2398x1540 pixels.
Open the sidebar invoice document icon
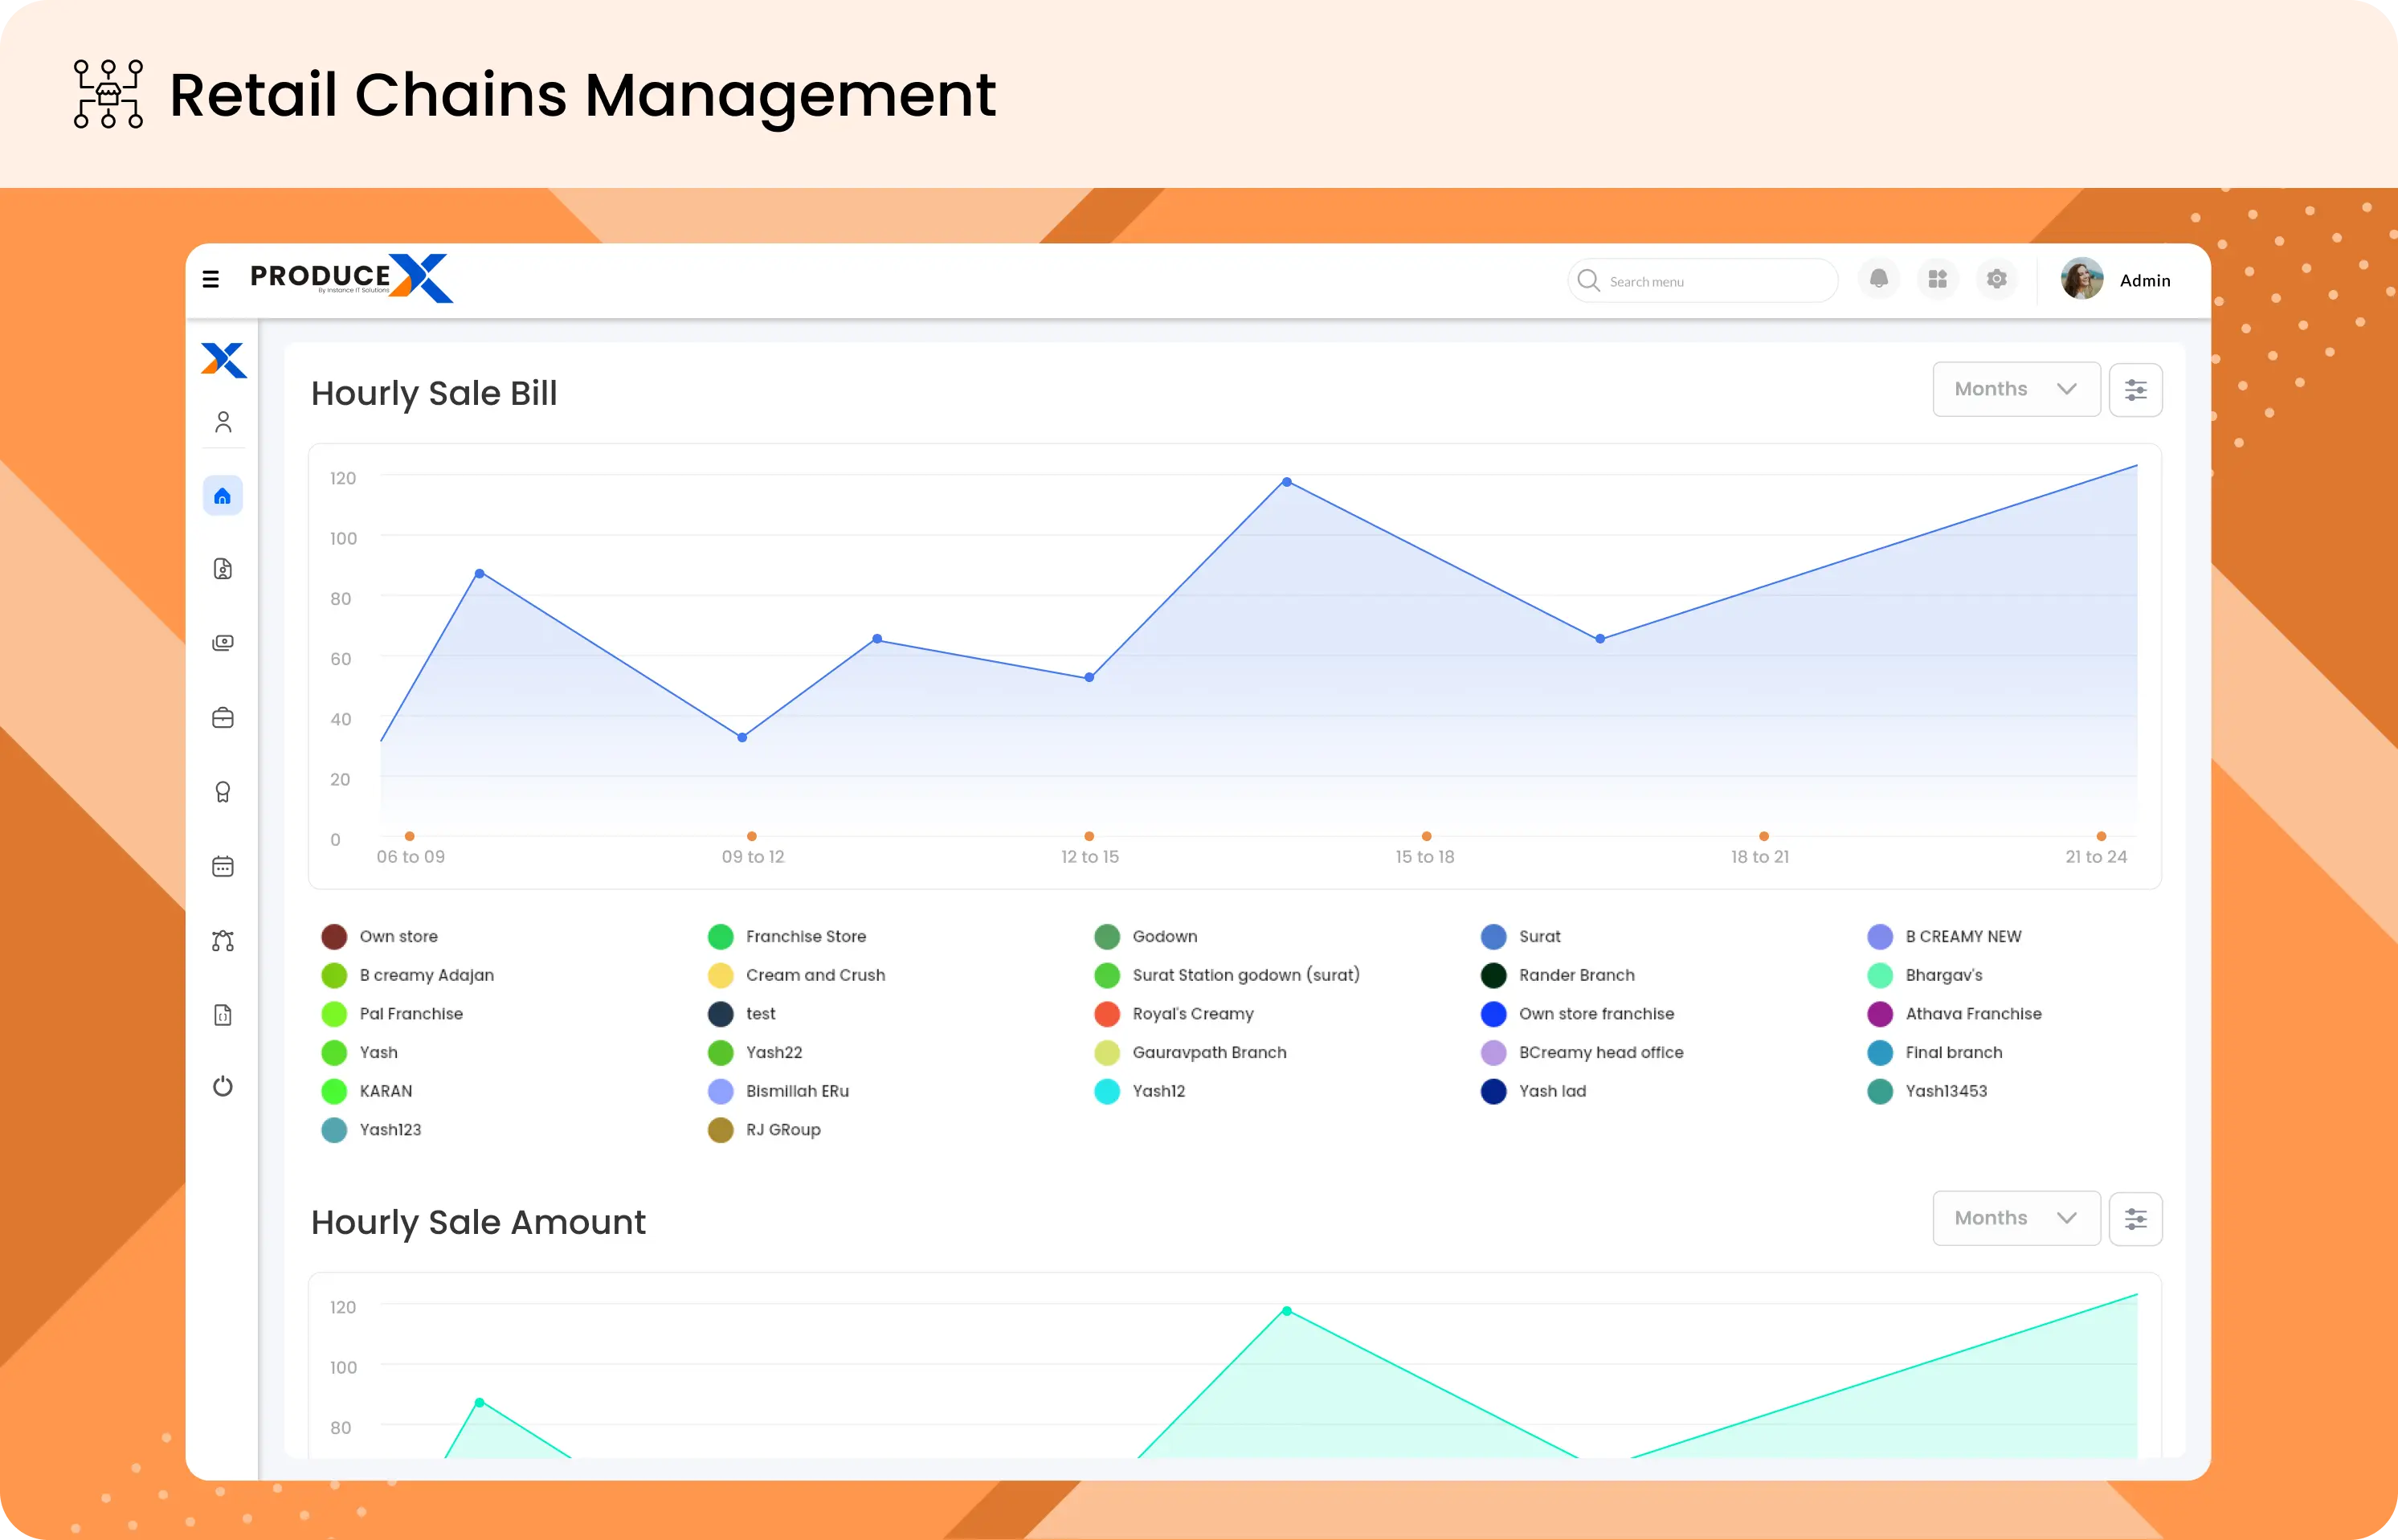(x=223, y=569)
